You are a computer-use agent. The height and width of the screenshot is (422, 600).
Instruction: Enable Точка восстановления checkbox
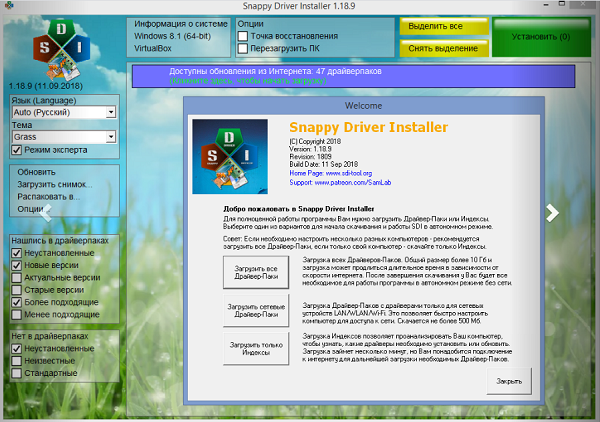click(x=243, y=36)
